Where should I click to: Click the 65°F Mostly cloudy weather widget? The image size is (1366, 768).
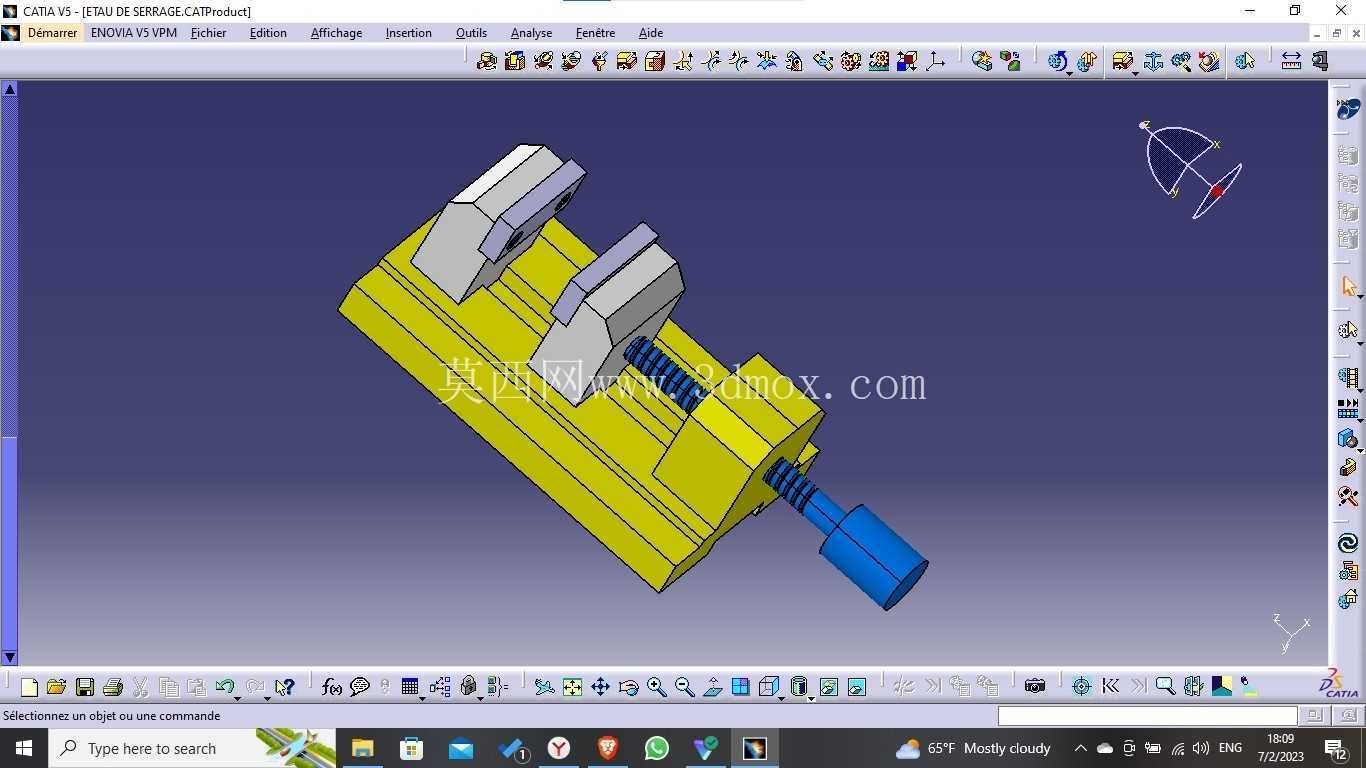tap(973, 748)
